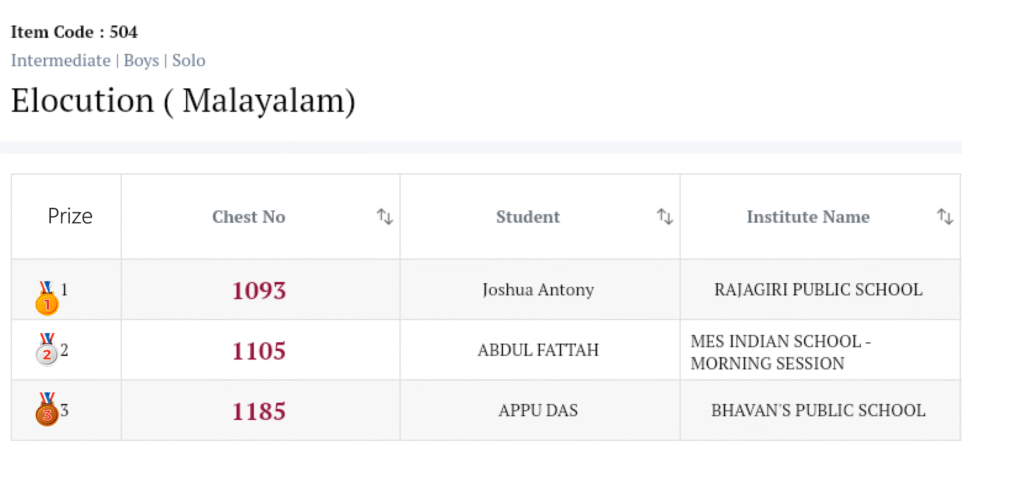Image resolution: width=1024 pixels, height=489 pixels.
Task: Click the Chest No header label
Action: click(249, 217)
